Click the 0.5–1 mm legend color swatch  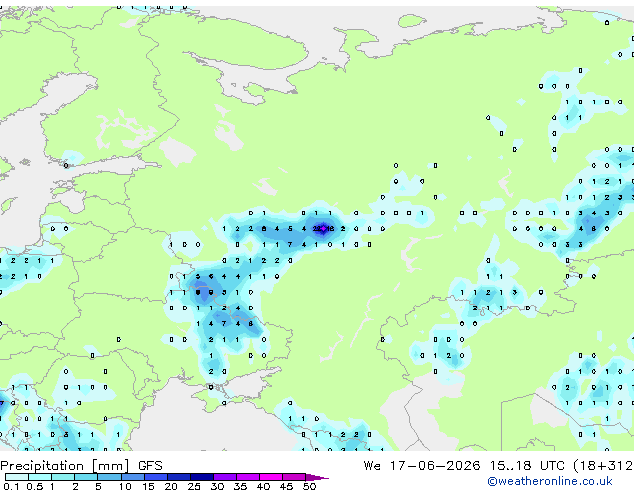[x=40, y=477]
